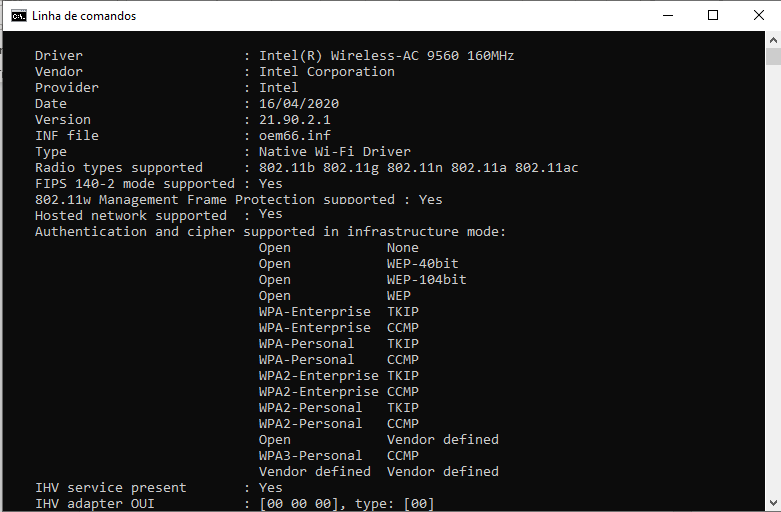Click the Driver Intel(R) Wireless-AC 9560 line

(x=274, y=55)
